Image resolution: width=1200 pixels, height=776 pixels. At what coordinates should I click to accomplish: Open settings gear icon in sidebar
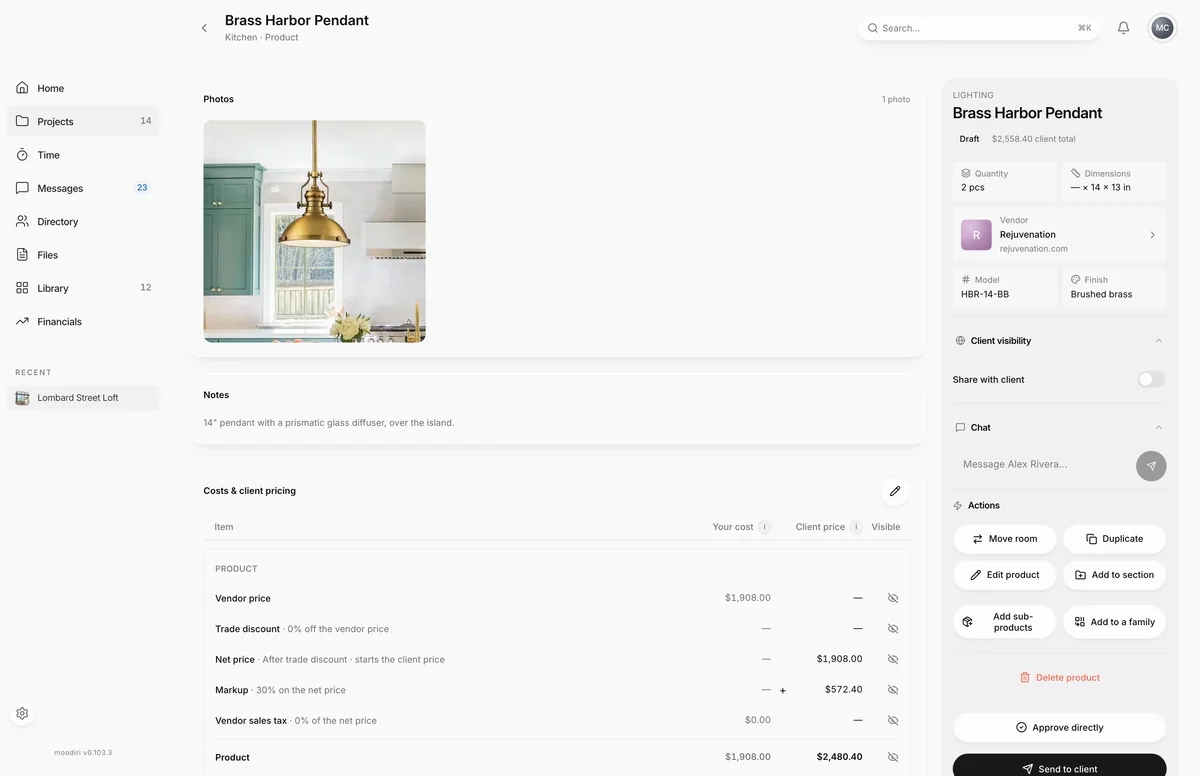click(22, 713)
